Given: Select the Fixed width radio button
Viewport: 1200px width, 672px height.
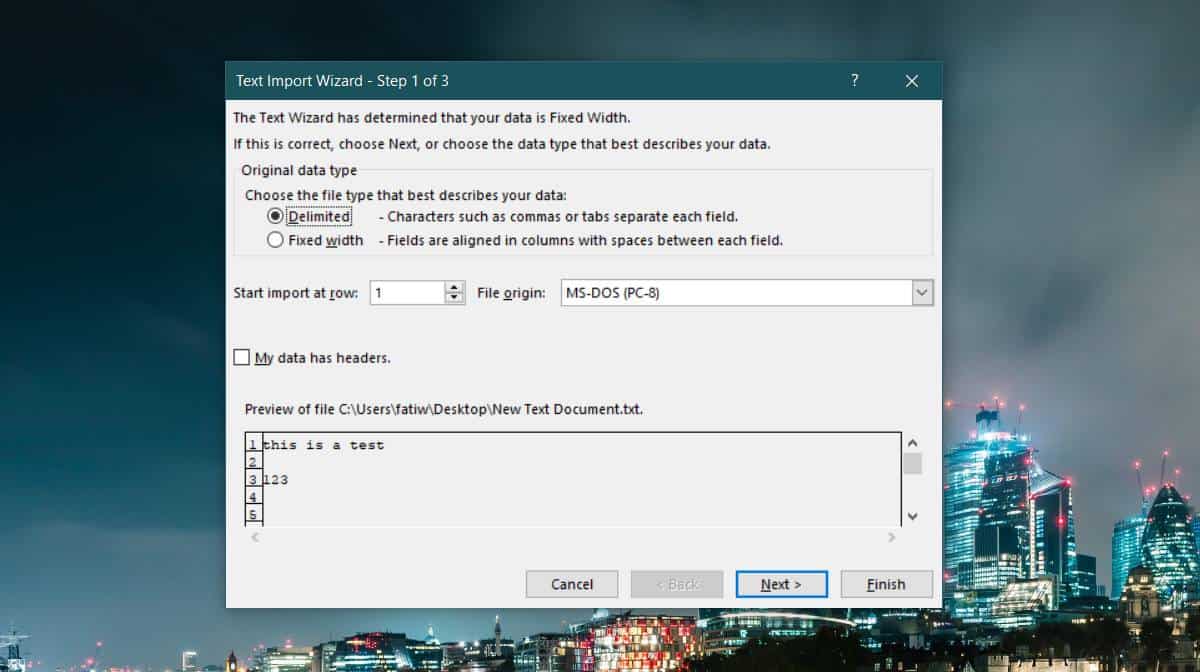Looking at the screenshot, I should click(275, 240).
